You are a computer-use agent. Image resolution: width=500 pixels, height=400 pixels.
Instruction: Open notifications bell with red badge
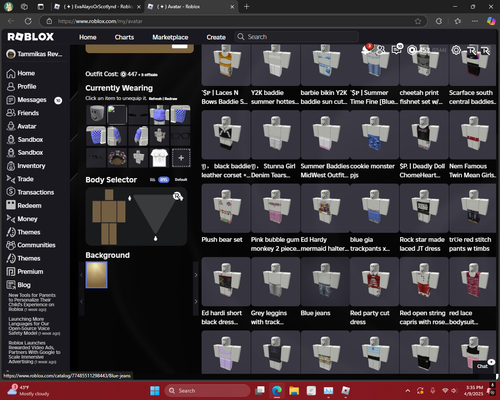tap(366, 50)
